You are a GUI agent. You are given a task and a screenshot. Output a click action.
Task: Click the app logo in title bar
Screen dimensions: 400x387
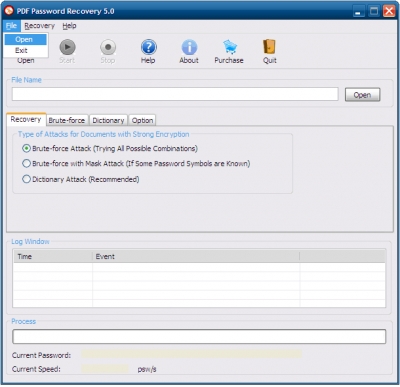[9, 11]
